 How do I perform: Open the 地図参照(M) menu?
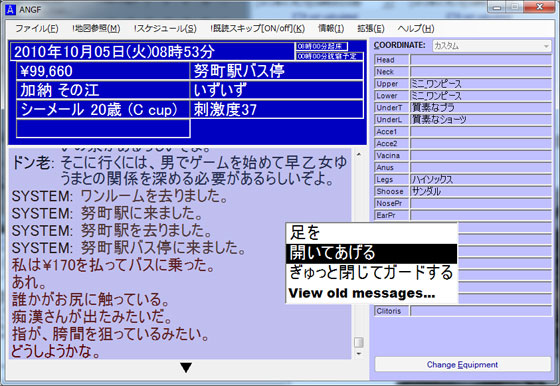click(96, 28)
